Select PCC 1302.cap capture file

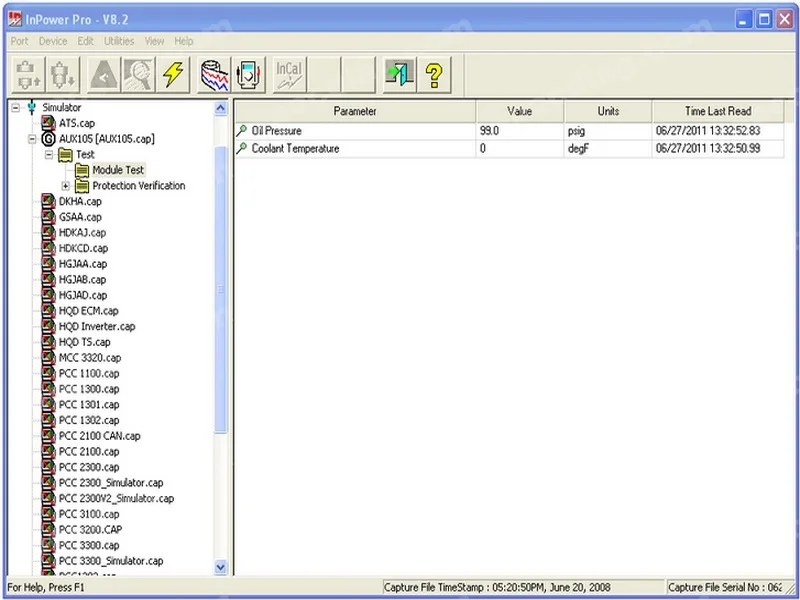[89, 420]
